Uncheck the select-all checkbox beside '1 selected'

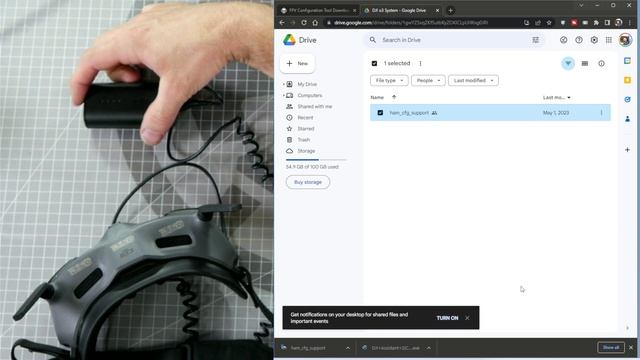(374, 63)
